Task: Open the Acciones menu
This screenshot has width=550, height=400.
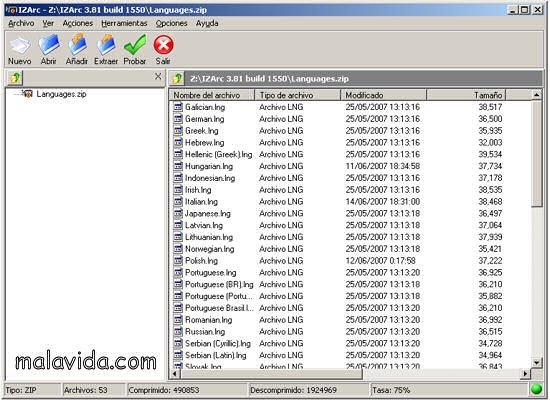Action: point(78,23)
